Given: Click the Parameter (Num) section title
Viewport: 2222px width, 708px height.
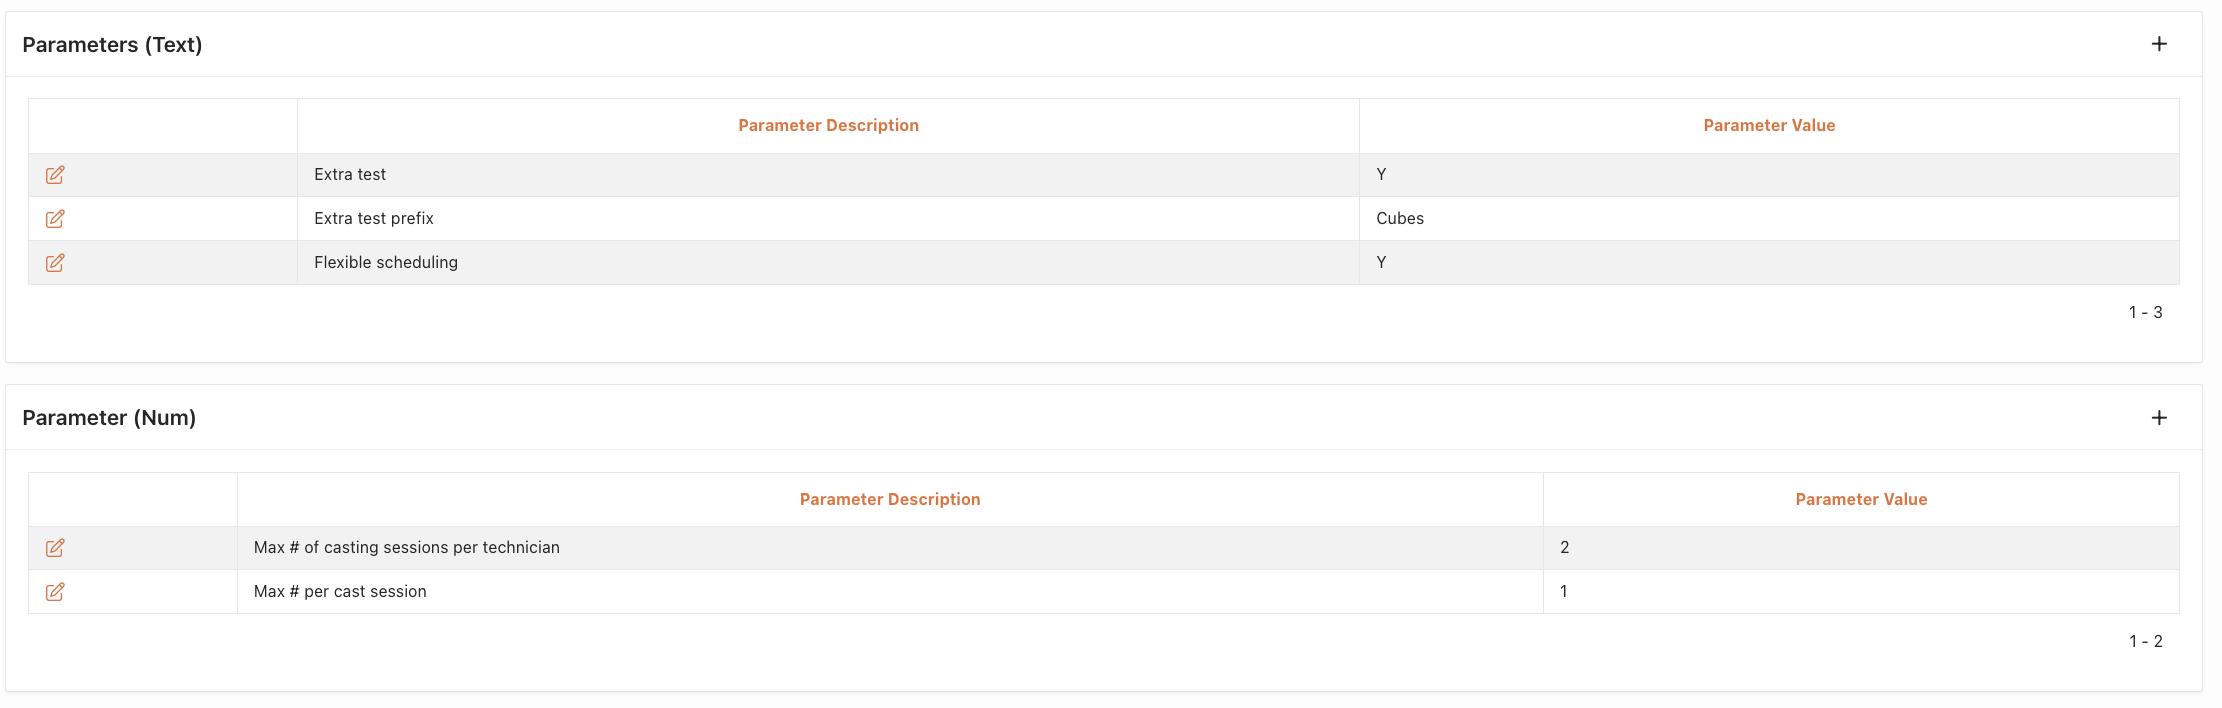Looking at the screenshot, I should click(x=109, y=418).
